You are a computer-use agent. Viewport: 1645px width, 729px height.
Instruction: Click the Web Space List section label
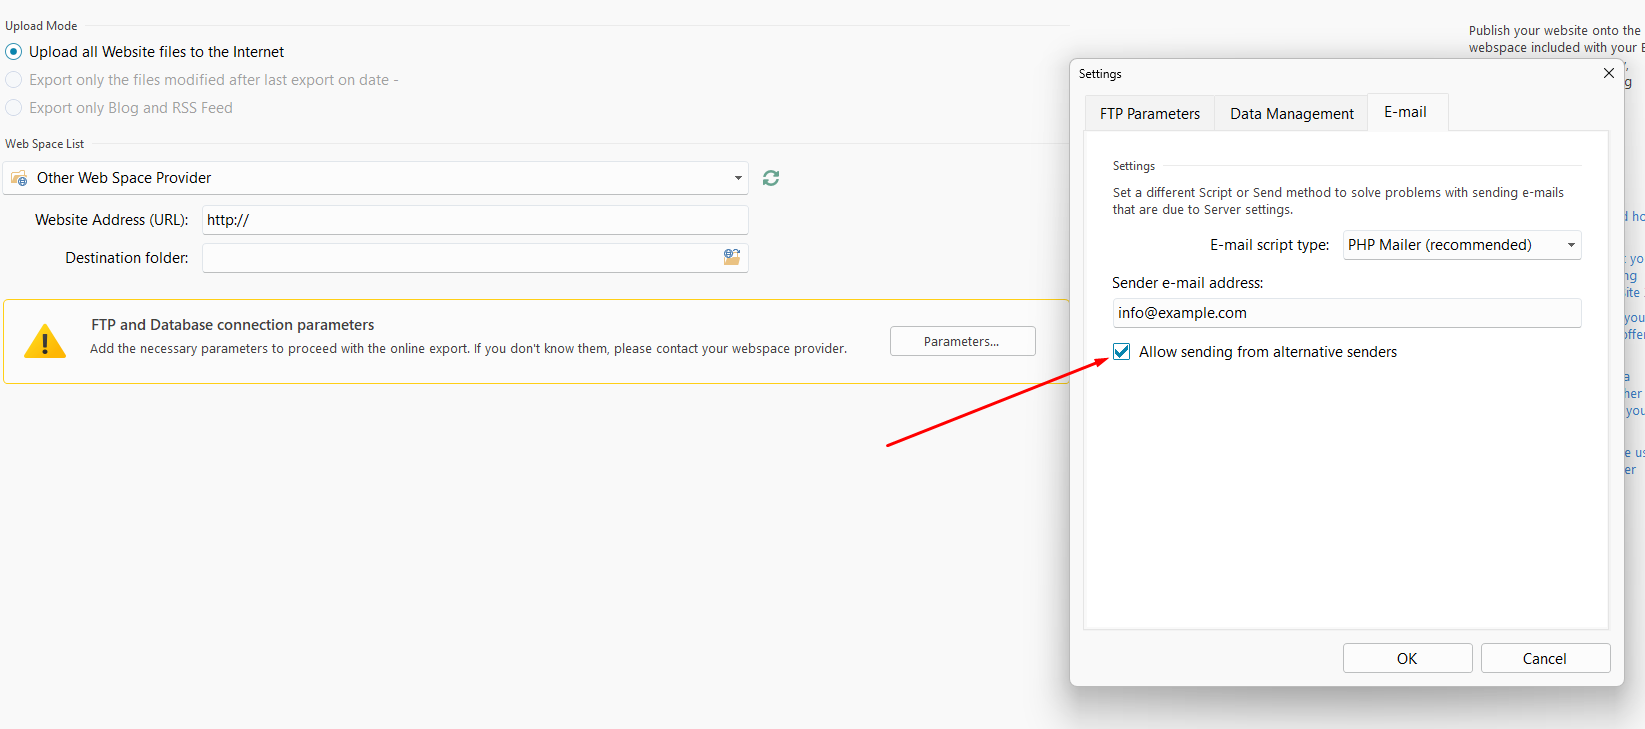(45, 144)
